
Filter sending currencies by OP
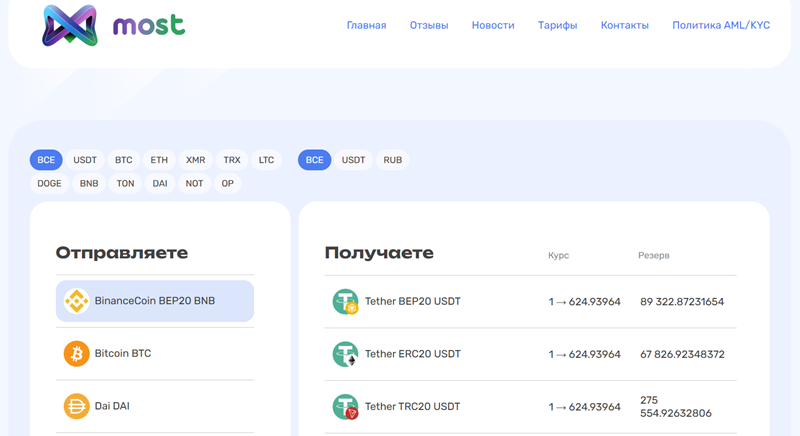[228, 184]
